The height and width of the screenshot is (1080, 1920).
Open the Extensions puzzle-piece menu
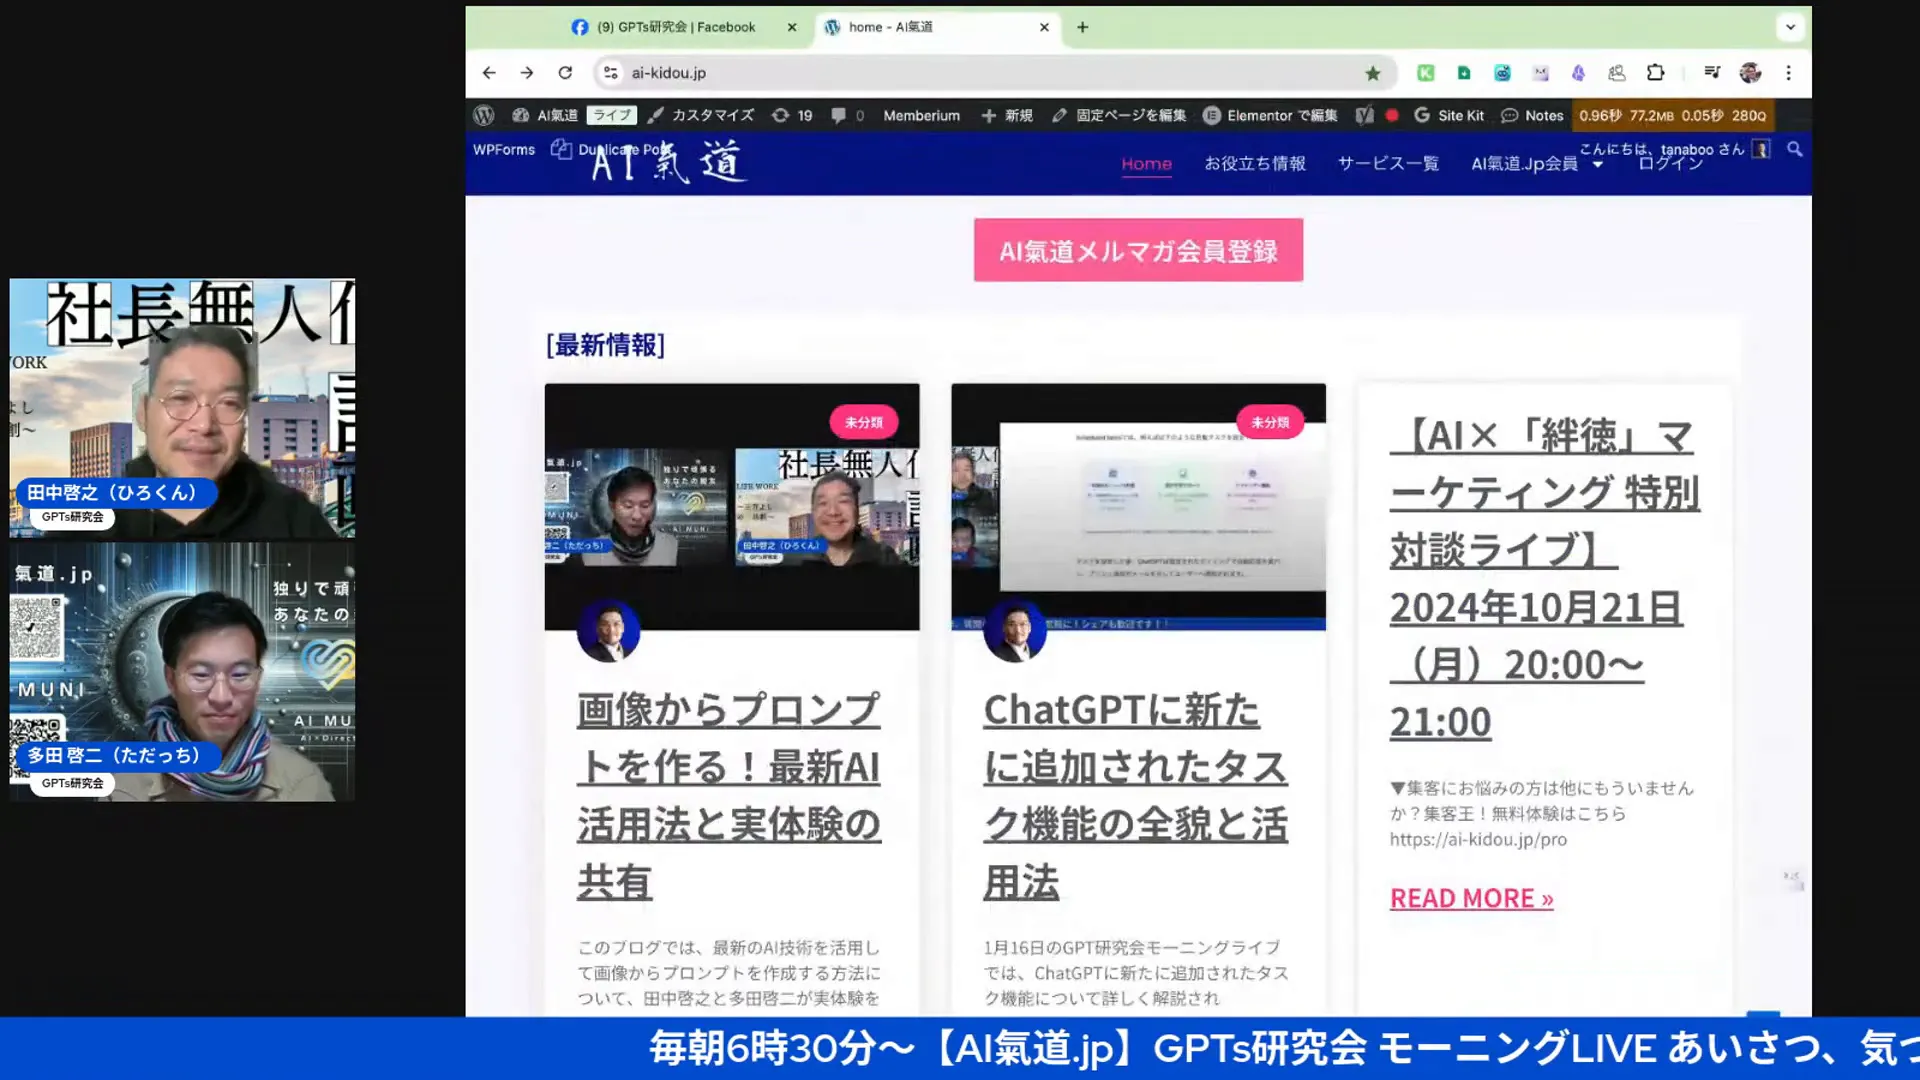(x=1656, y=73)
